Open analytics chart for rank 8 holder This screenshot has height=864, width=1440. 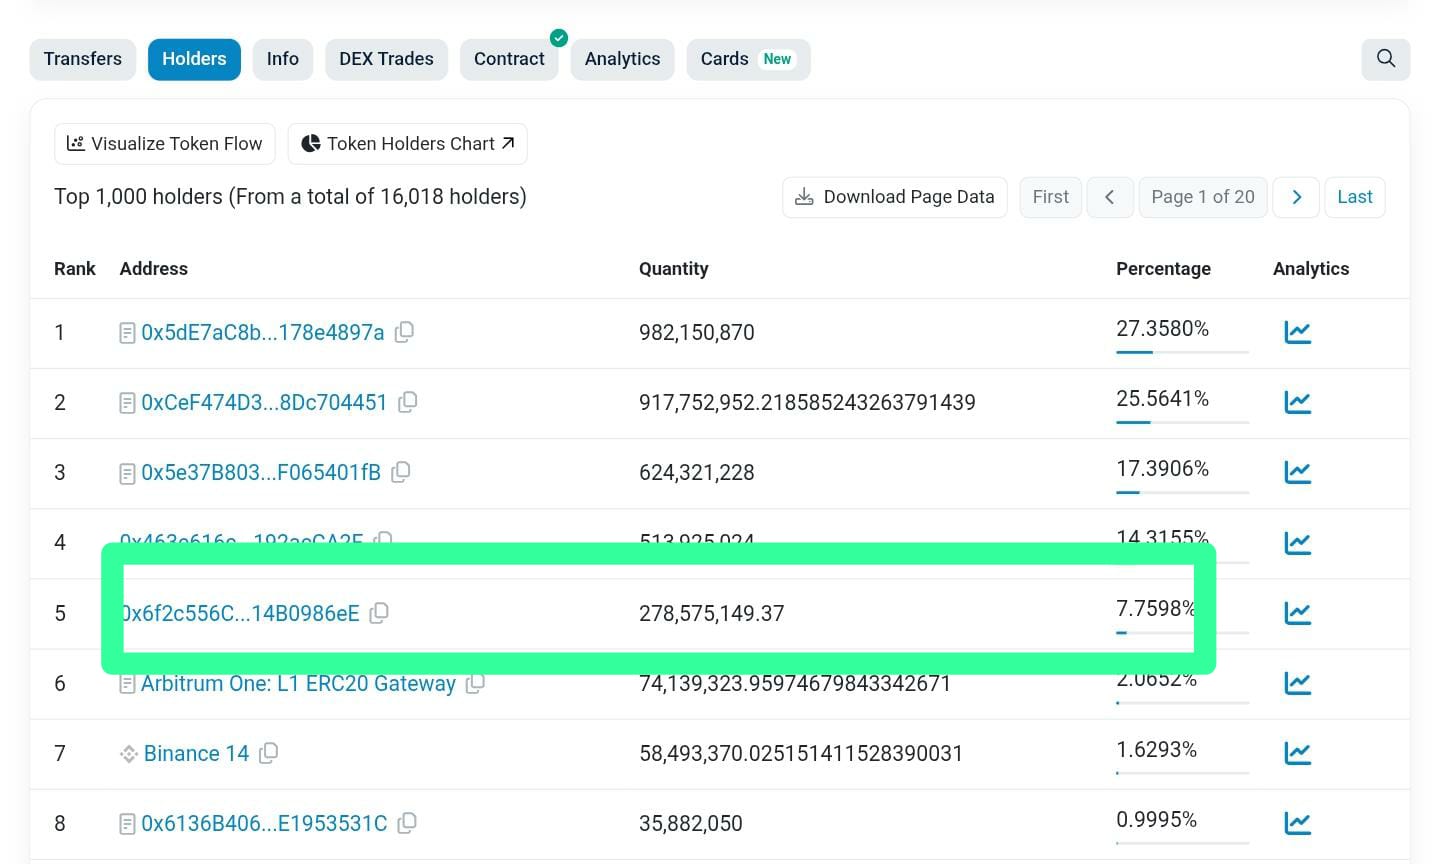click(x=1297, y=823)
